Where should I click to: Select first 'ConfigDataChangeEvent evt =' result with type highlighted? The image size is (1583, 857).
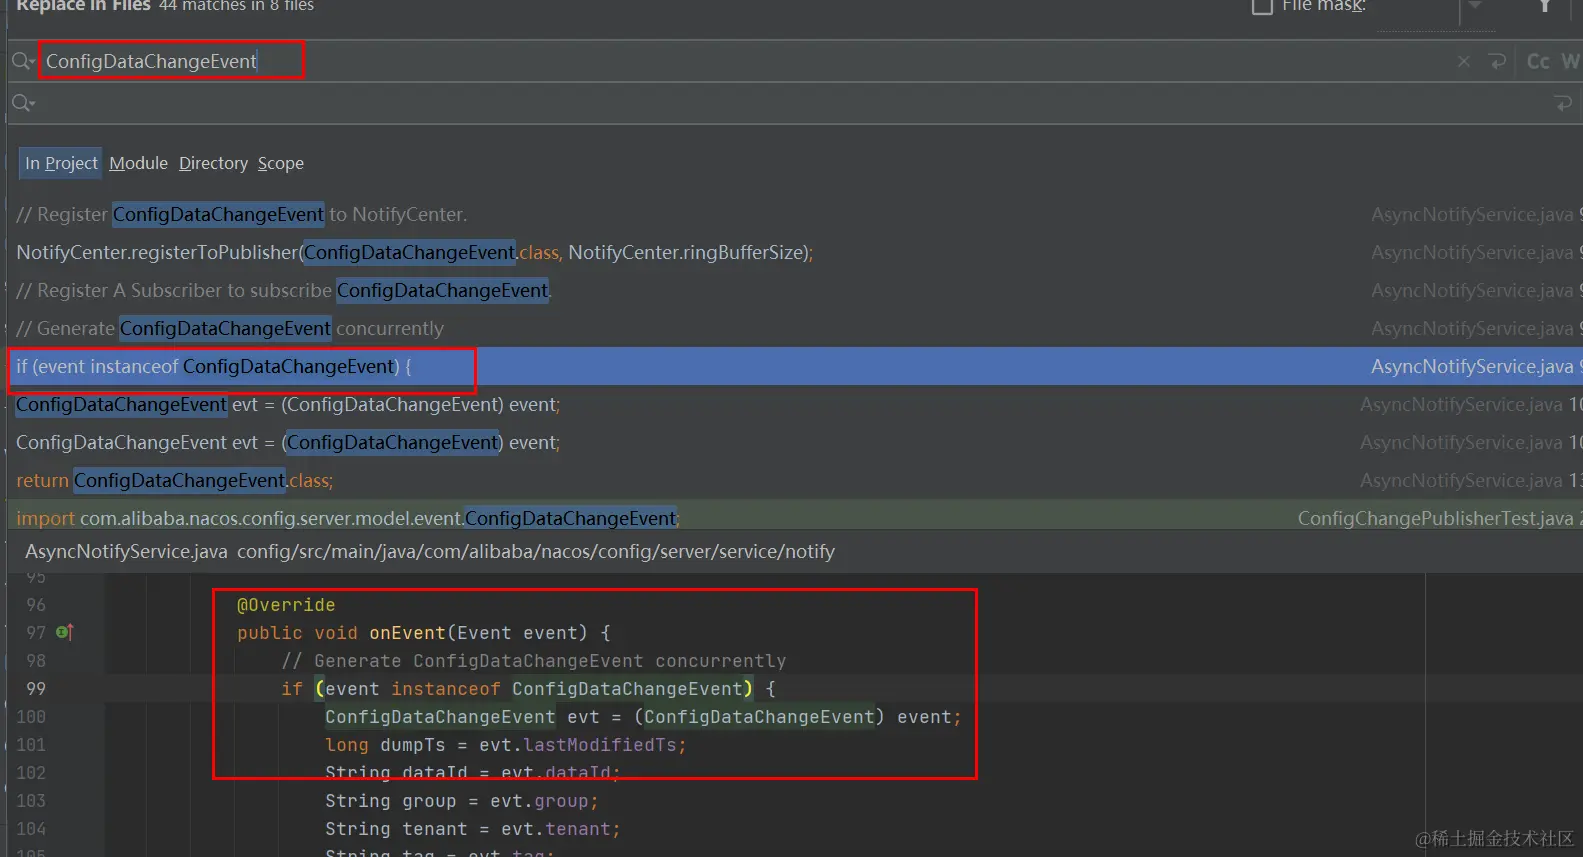click(795, 404)
